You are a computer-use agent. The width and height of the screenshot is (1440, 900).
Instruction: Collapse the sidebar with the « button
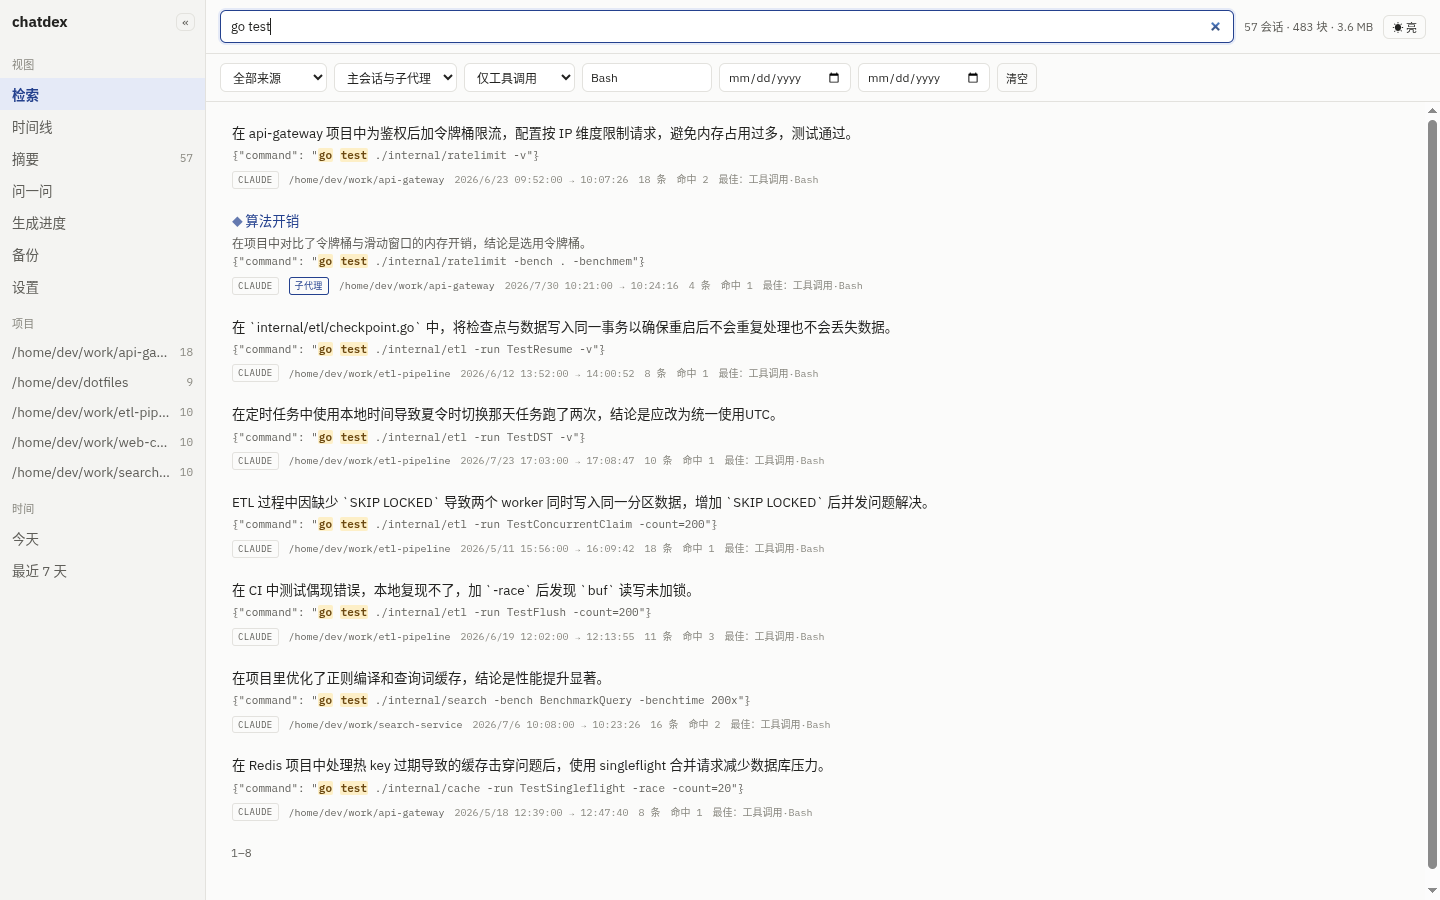tap(185, 22)
